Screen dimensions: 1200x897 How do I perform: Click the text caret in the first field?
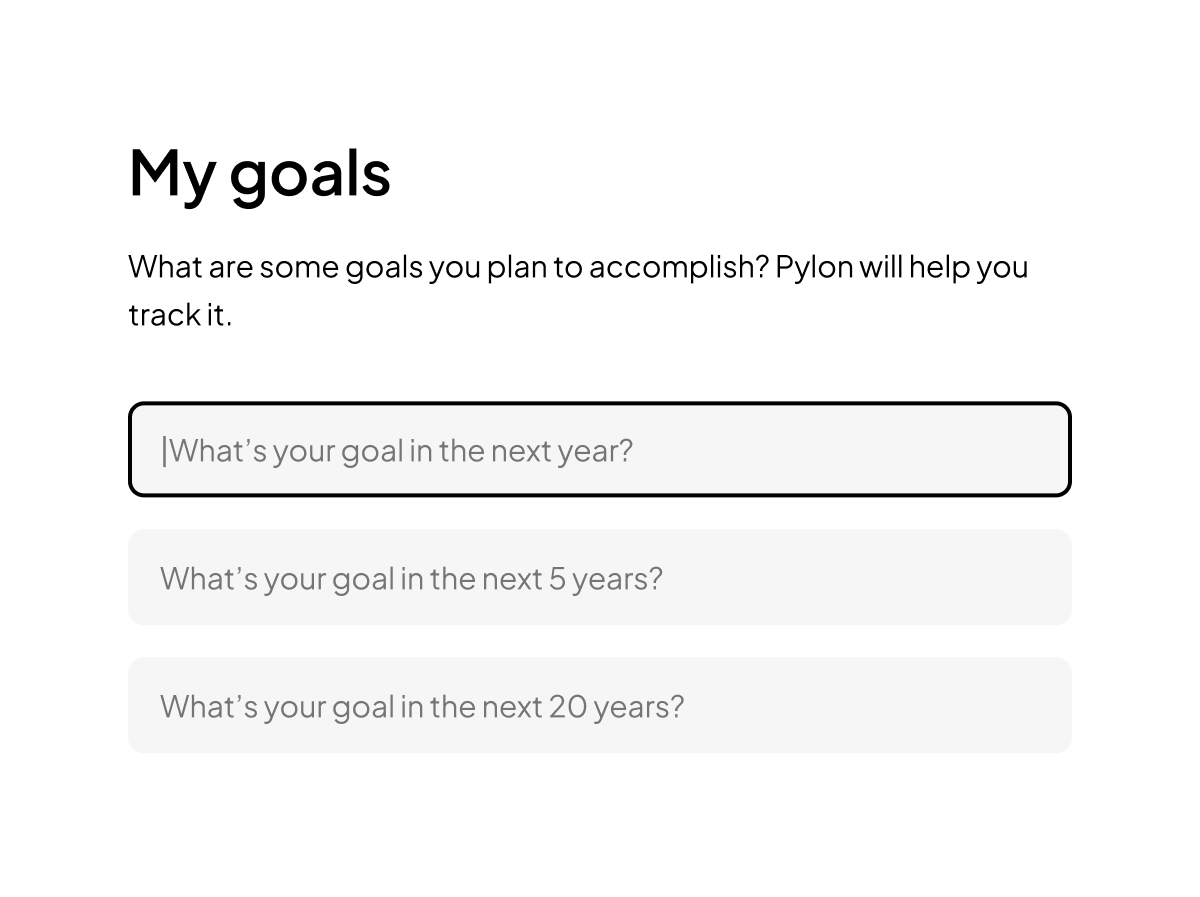click(164, 451)
